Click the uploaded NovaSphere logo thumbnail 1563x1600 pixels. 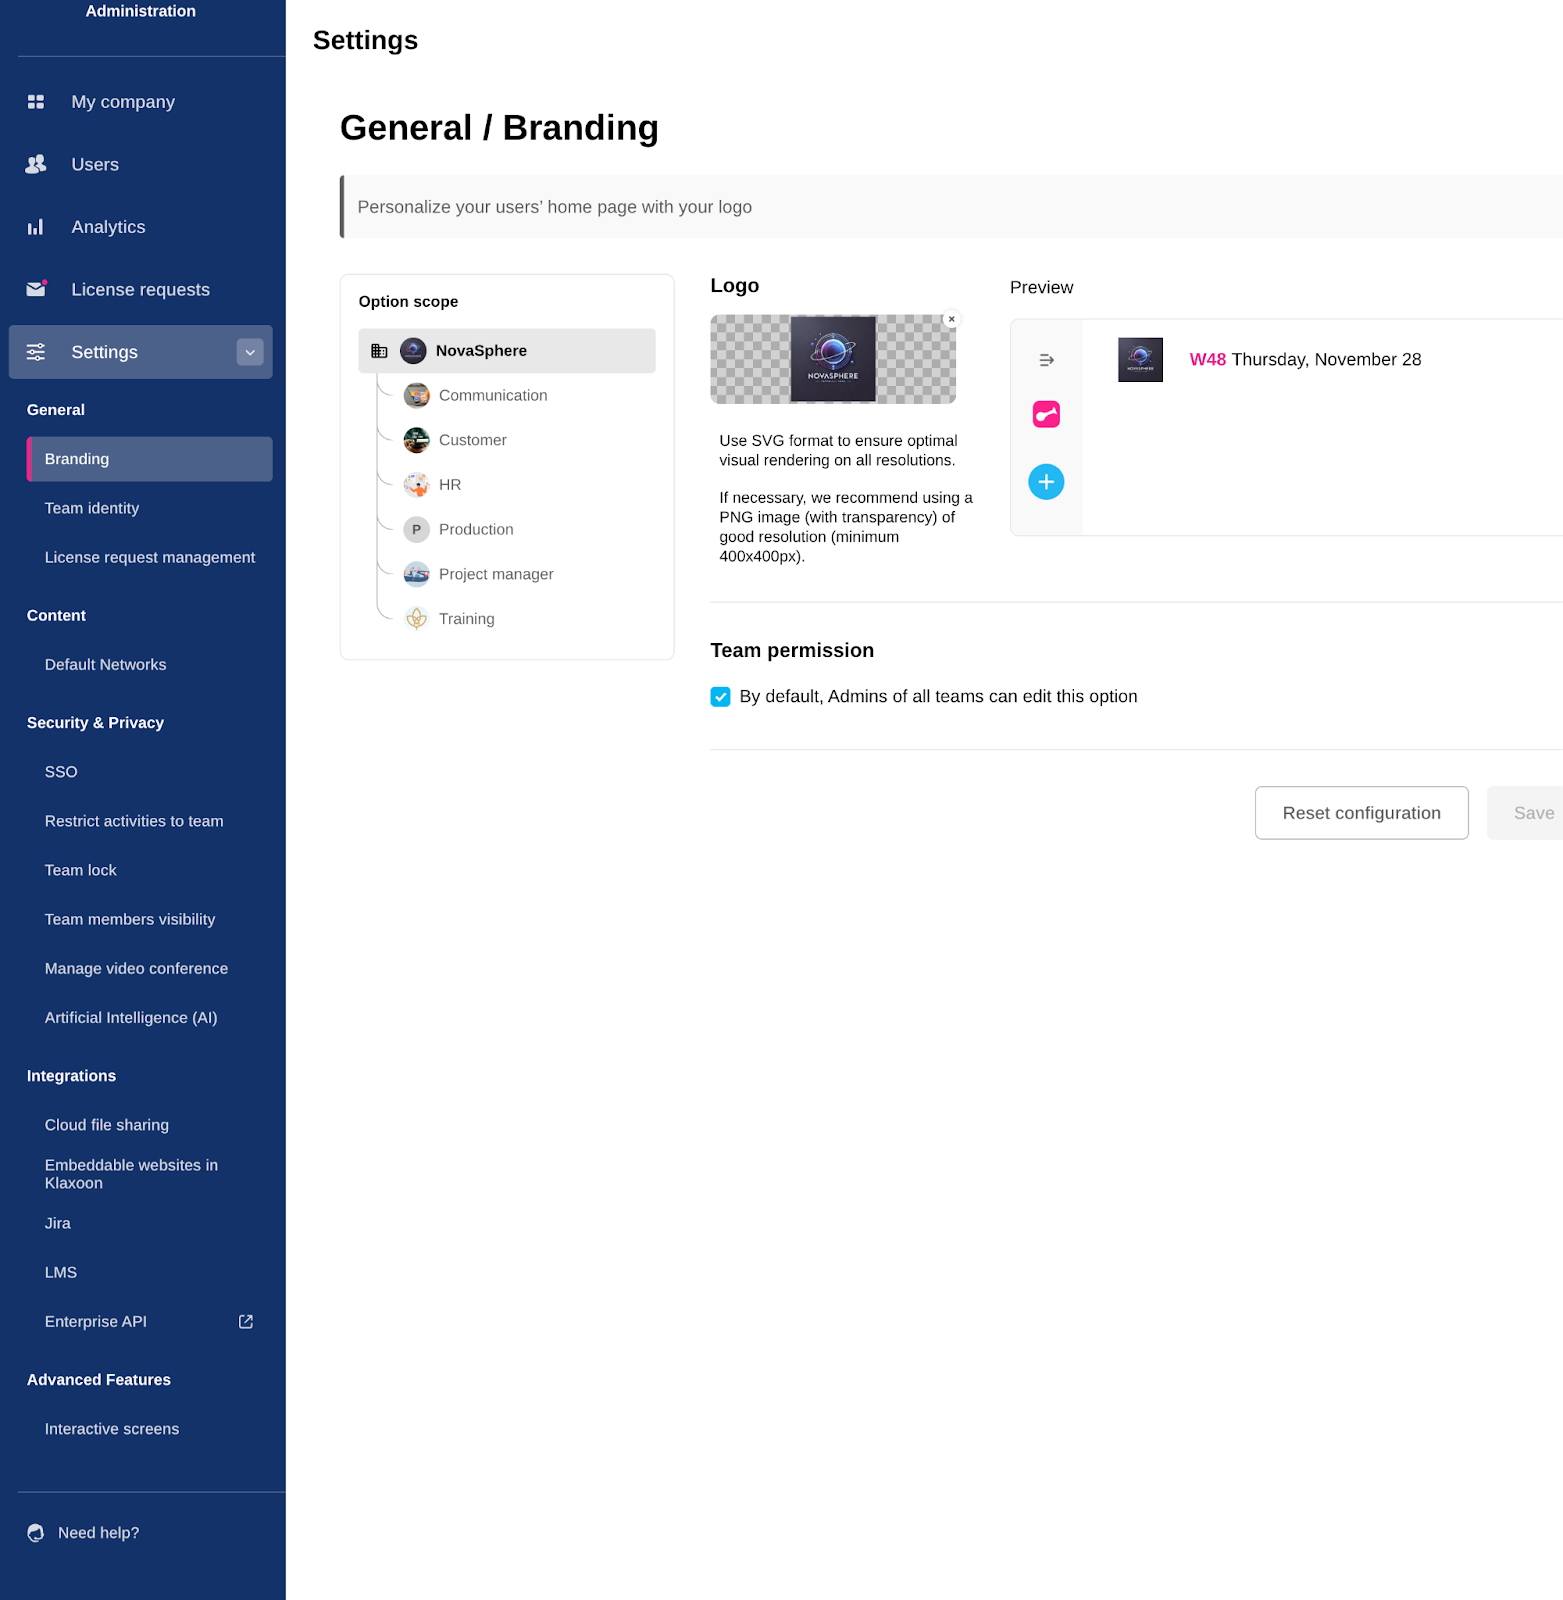(x=833, y=359)
